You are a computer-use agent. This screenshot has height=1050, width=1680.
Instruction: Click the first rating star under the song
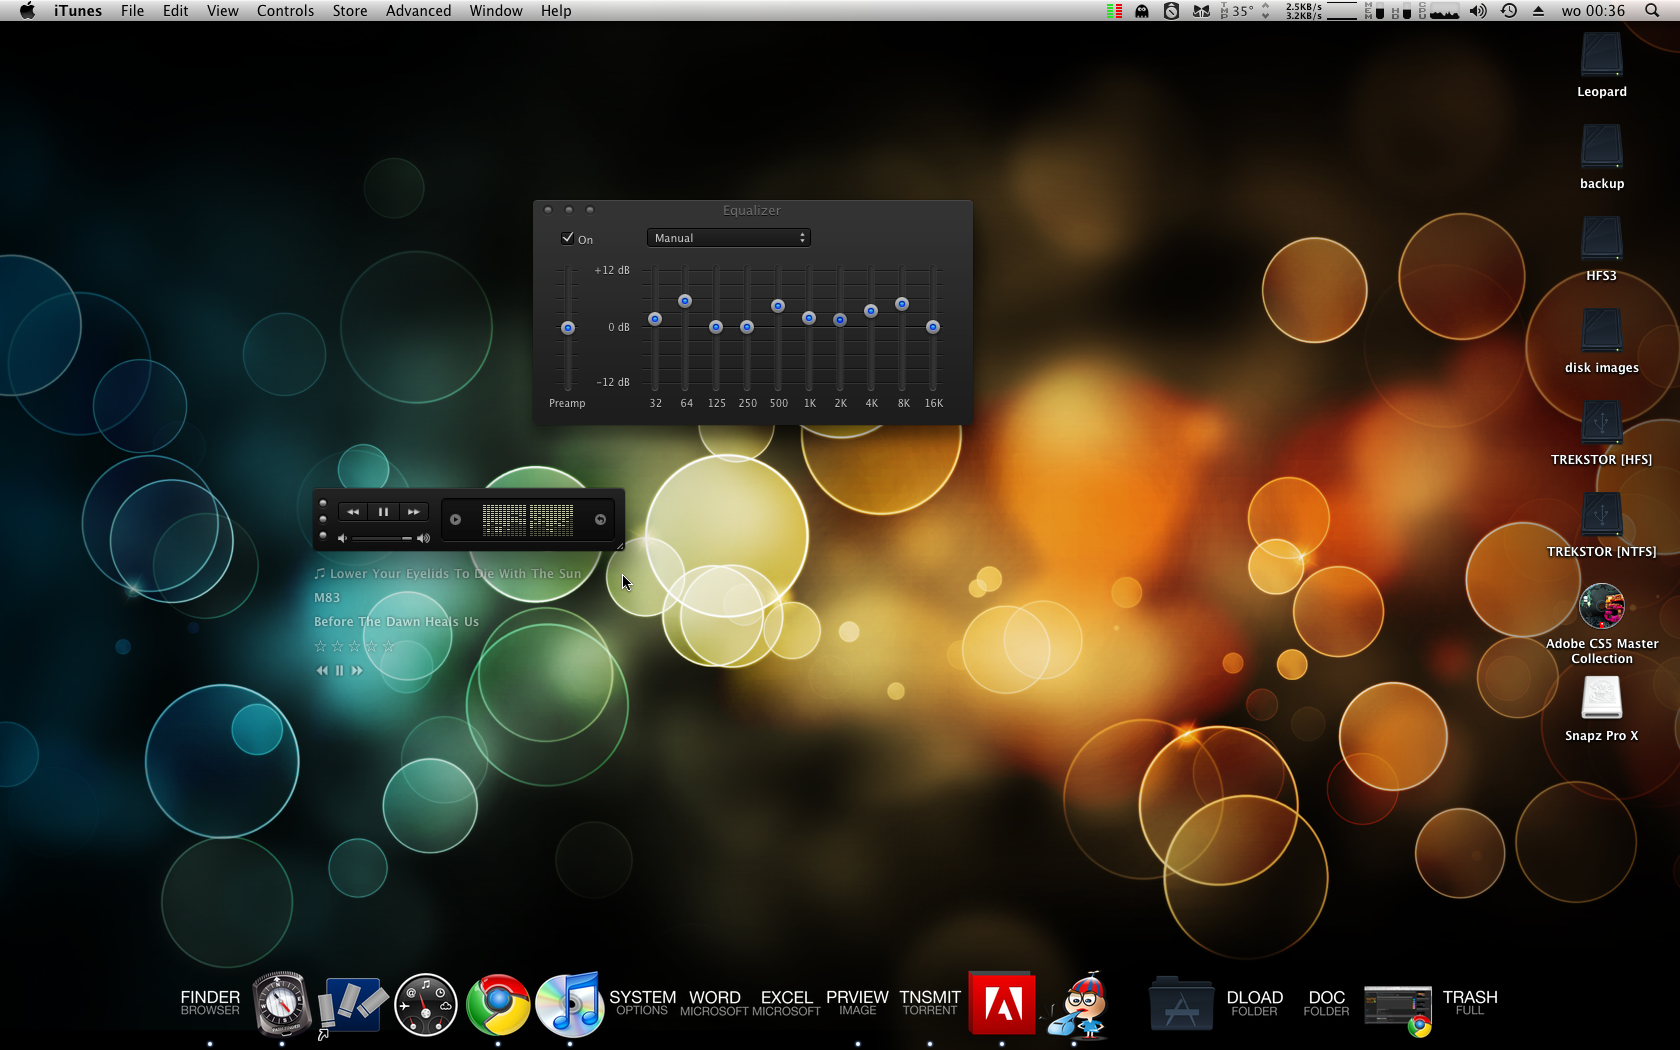[x=321, y=646]
